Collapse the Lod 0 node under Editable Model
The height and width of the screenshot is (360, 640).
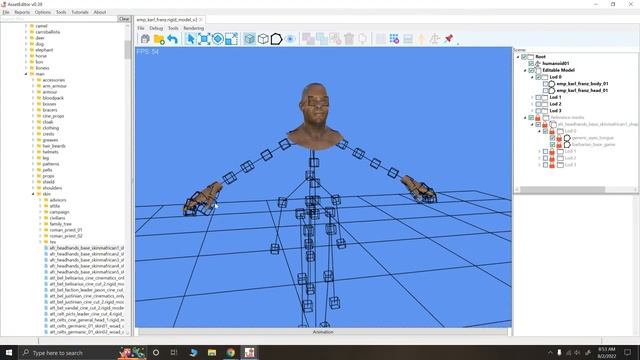532,77
